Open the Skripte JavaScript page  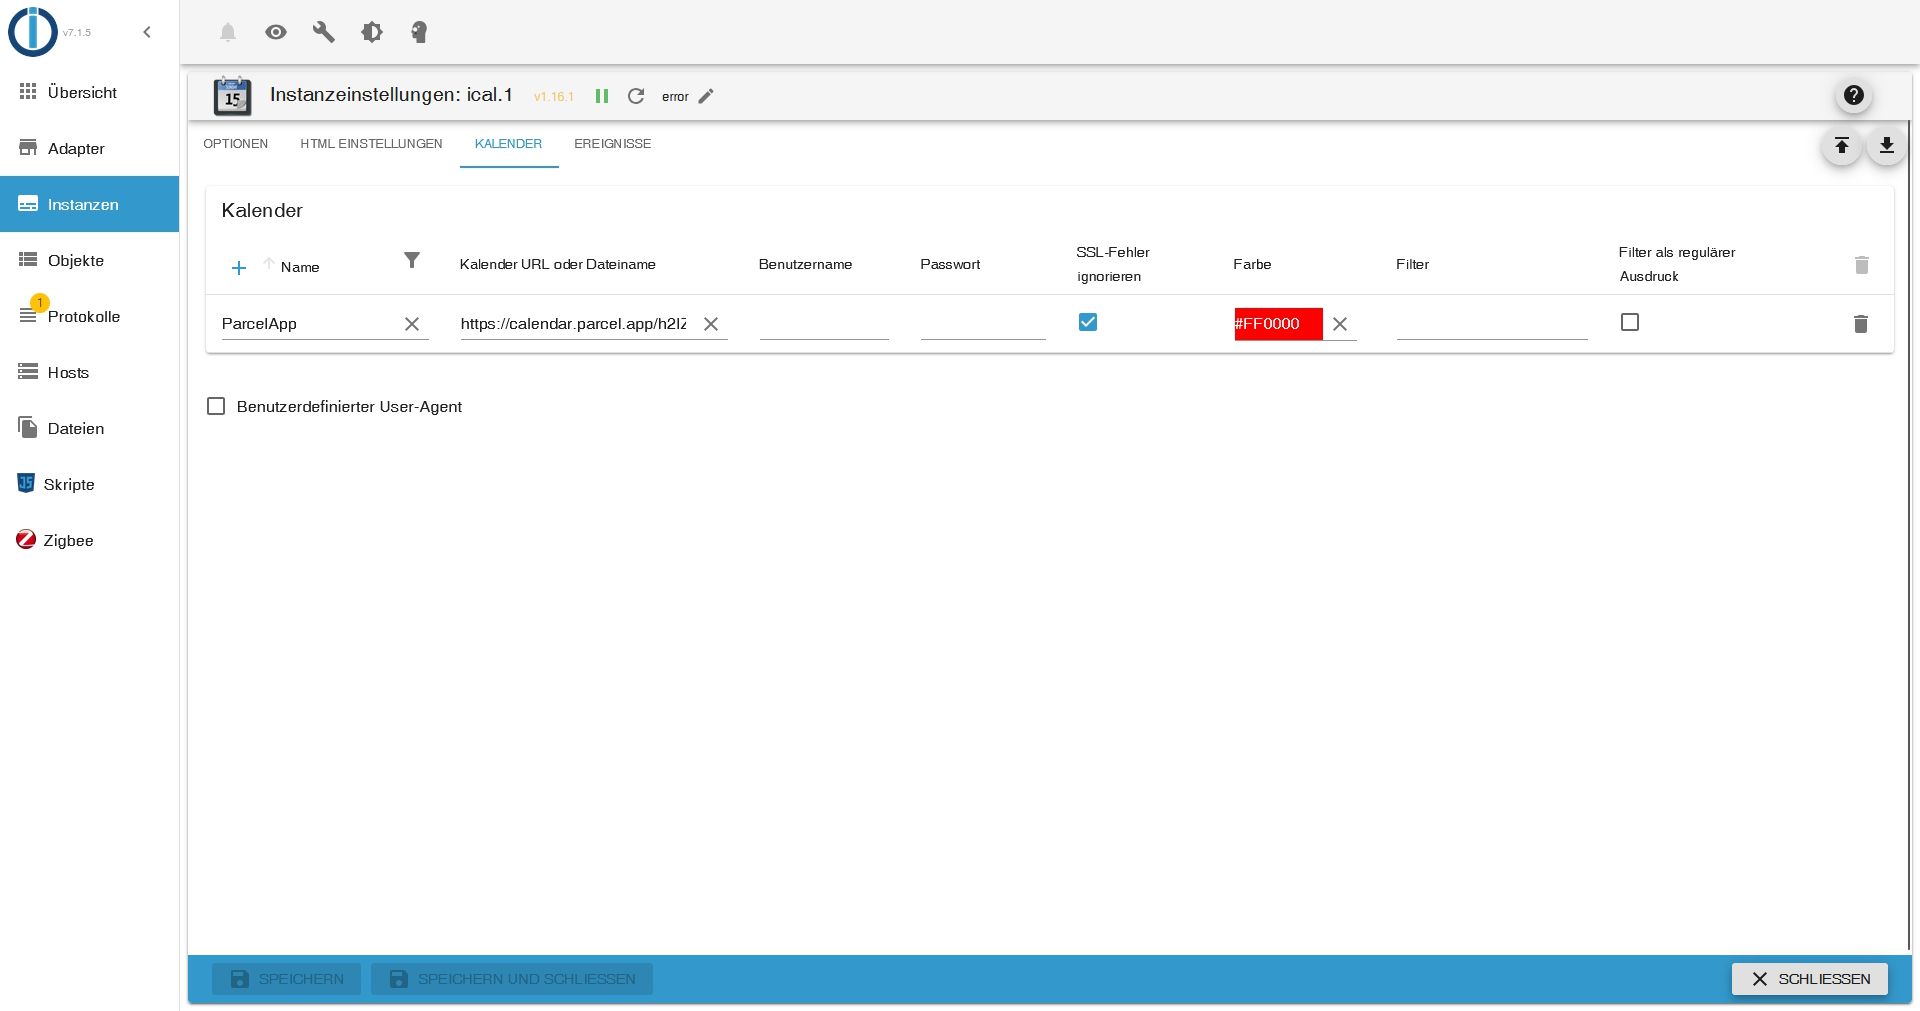pyautogui.click(x=90, y=484)
